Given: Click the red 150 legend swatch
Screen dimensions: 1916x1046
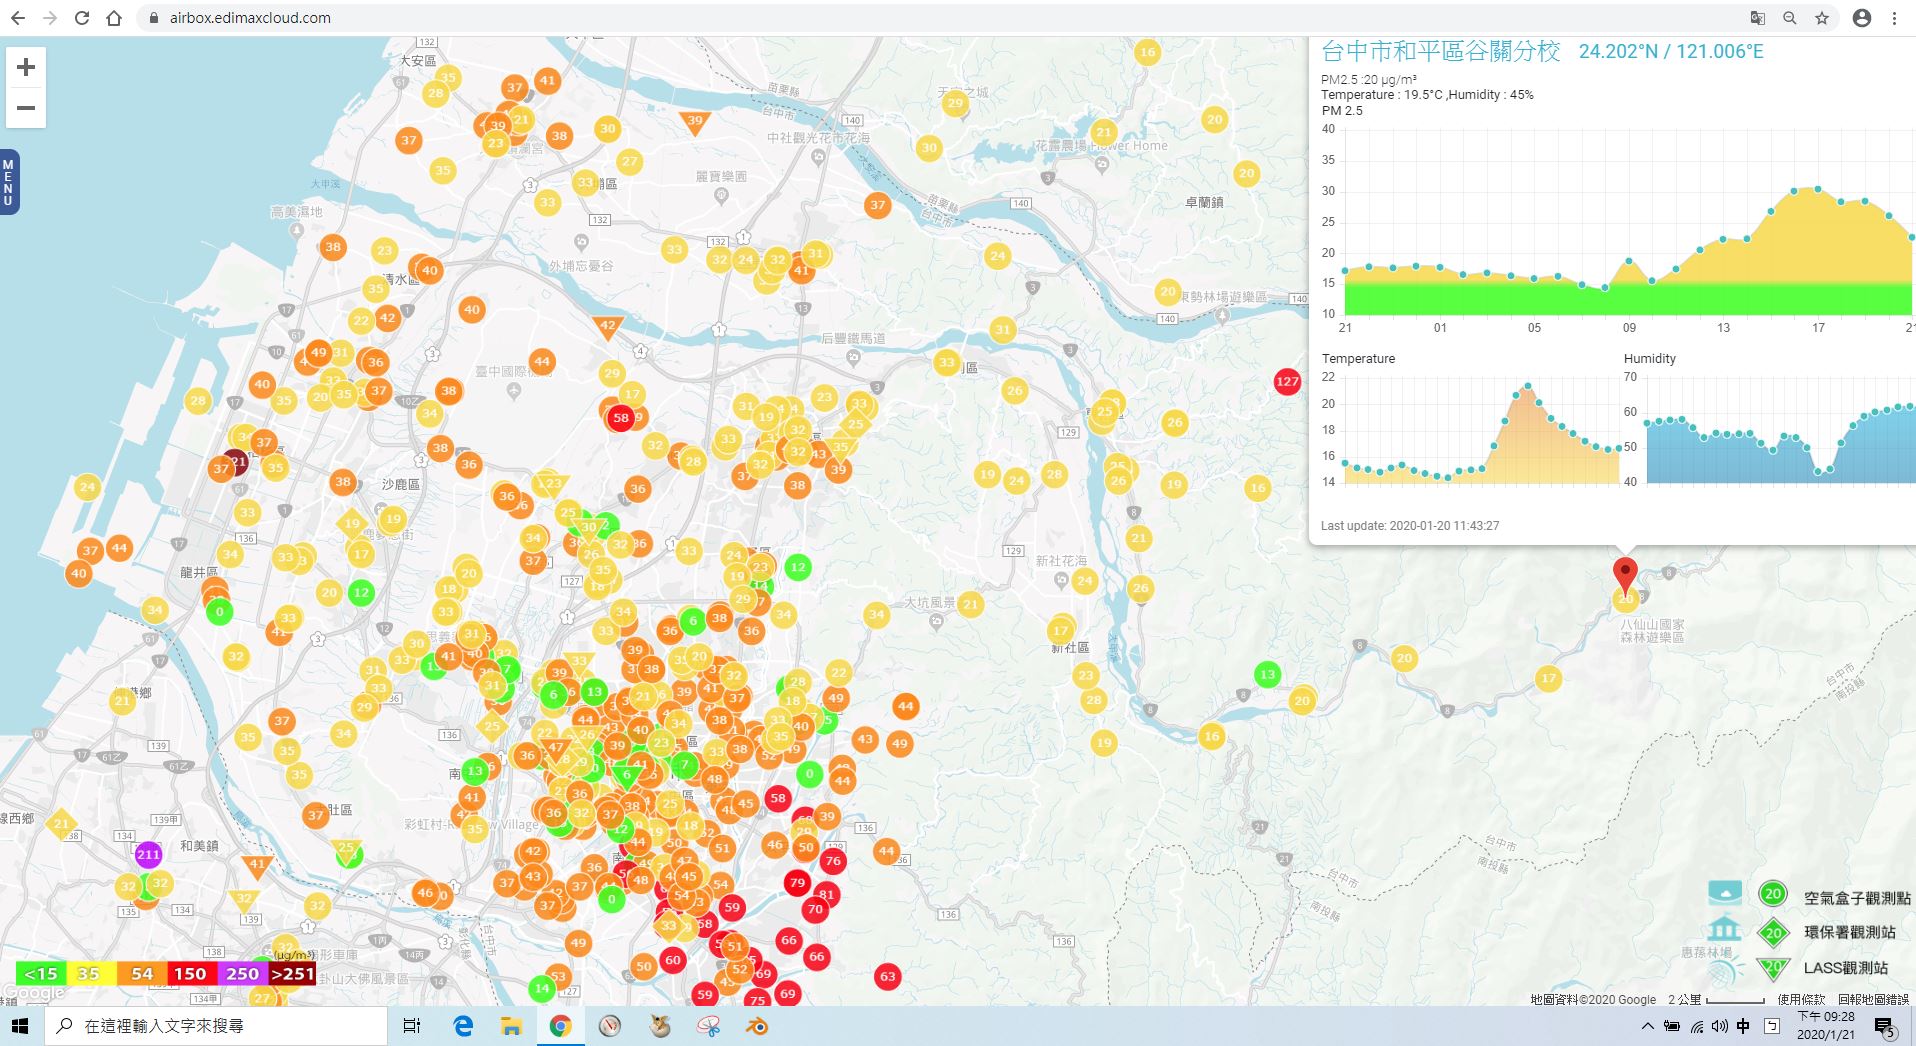Looking at the screenshot, I should (x=191, y=973).
